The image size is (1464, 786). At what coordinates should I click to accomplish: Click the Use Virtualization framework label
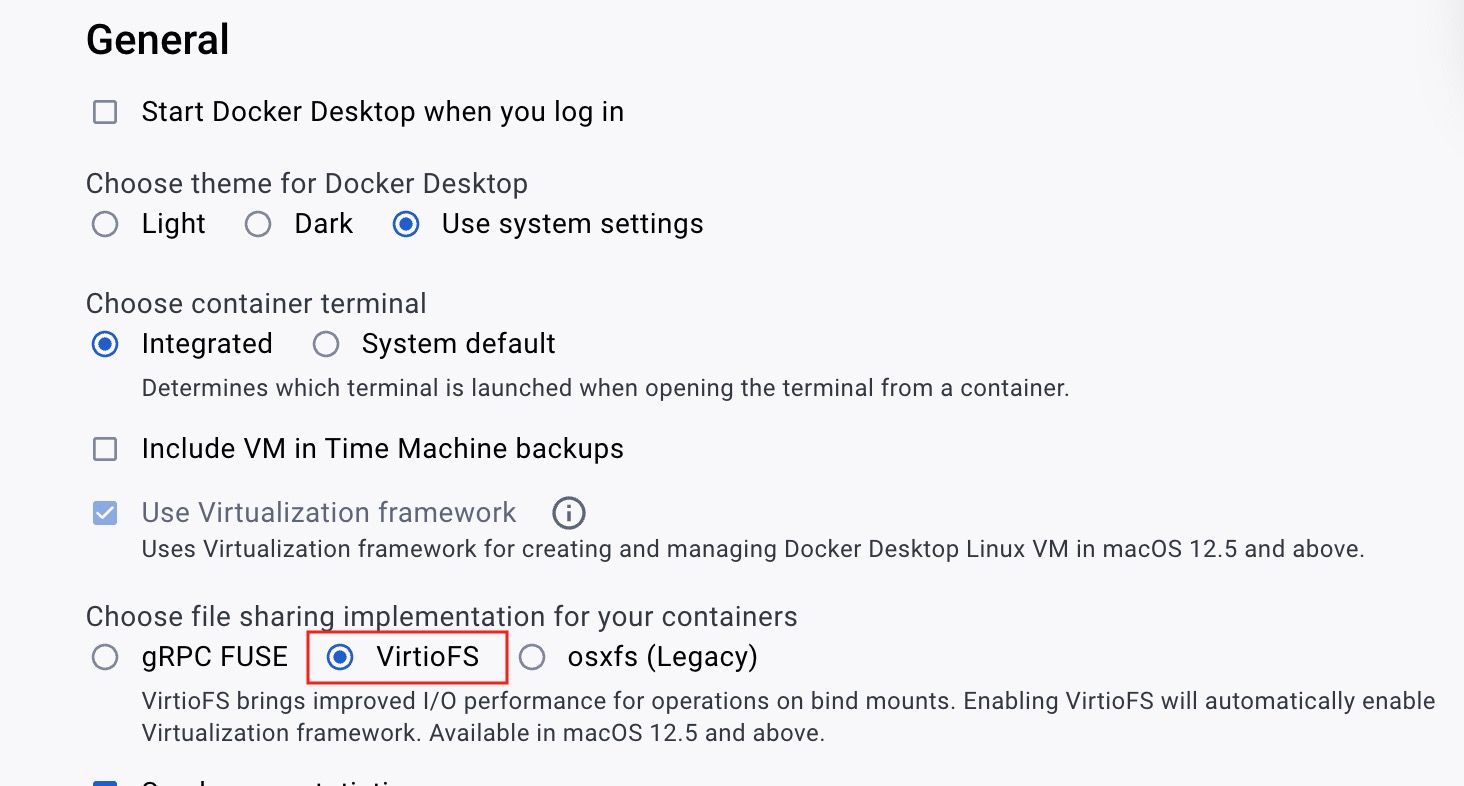[x=329, y=513]
